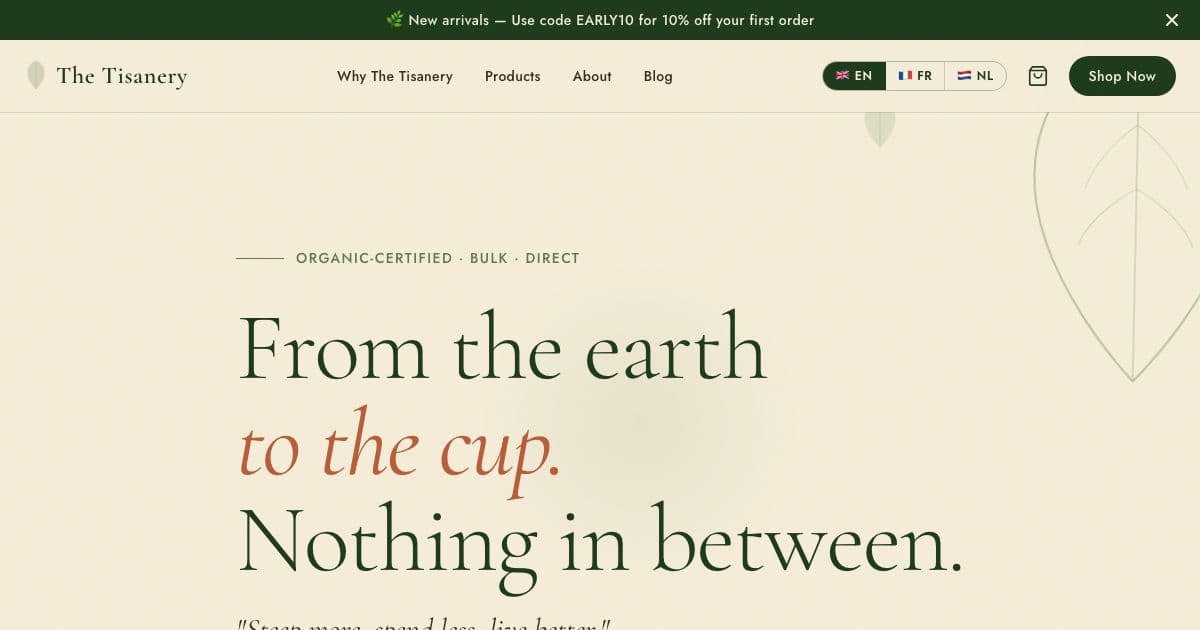
Task: Click the italic to the cup. text
Action: 400,448
